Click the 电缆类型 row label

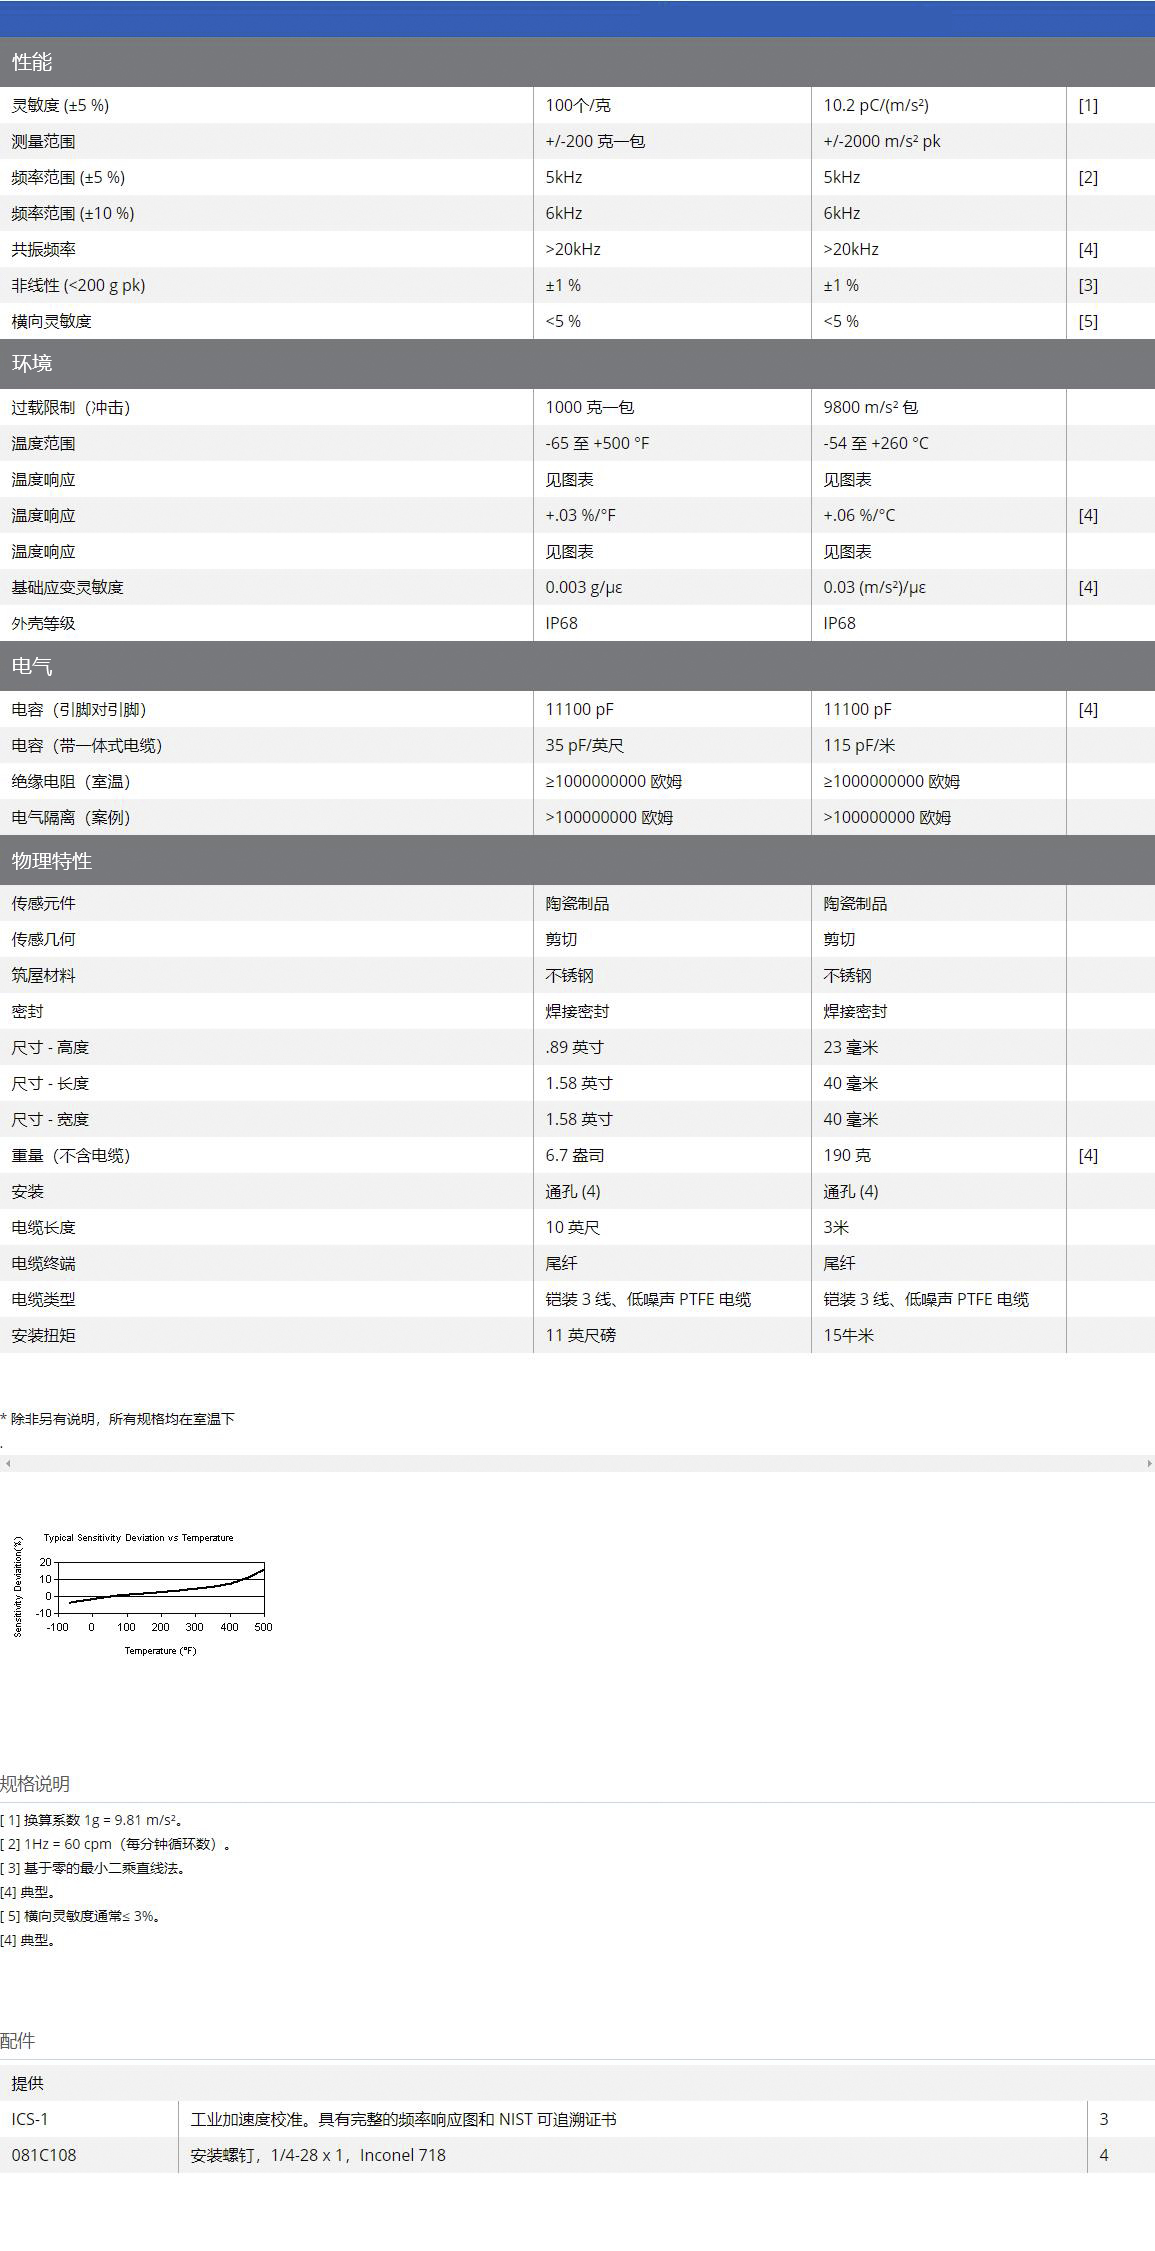[x=43, y=1299]
